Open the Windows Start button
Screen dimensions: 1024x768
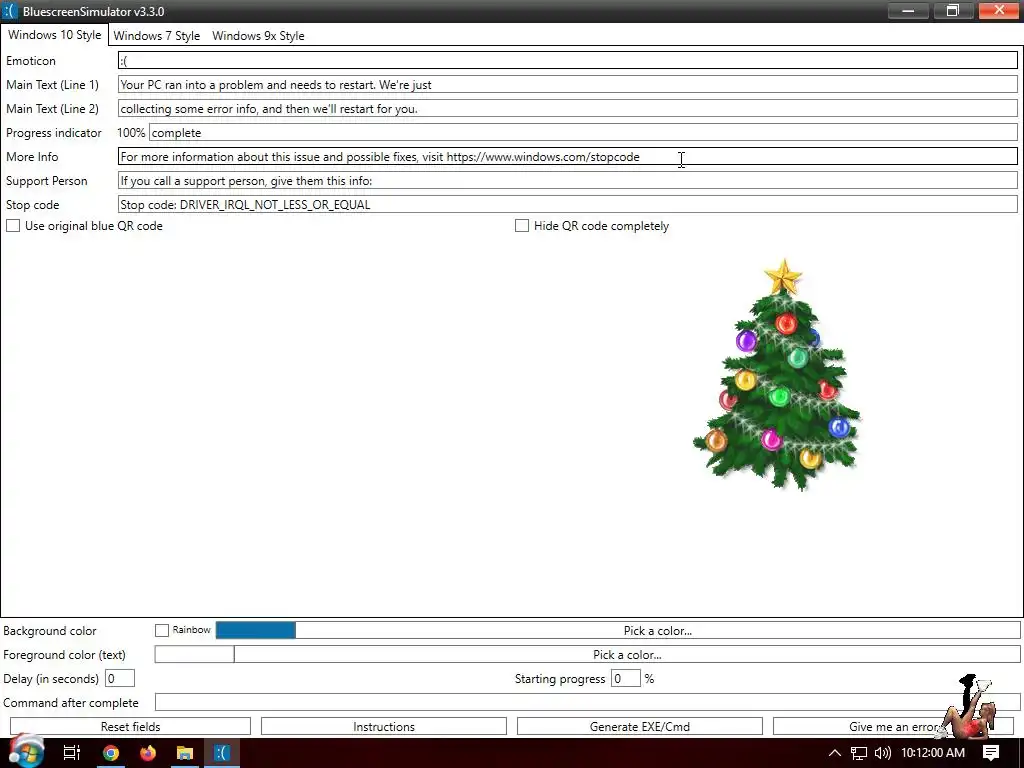[26, 752]
